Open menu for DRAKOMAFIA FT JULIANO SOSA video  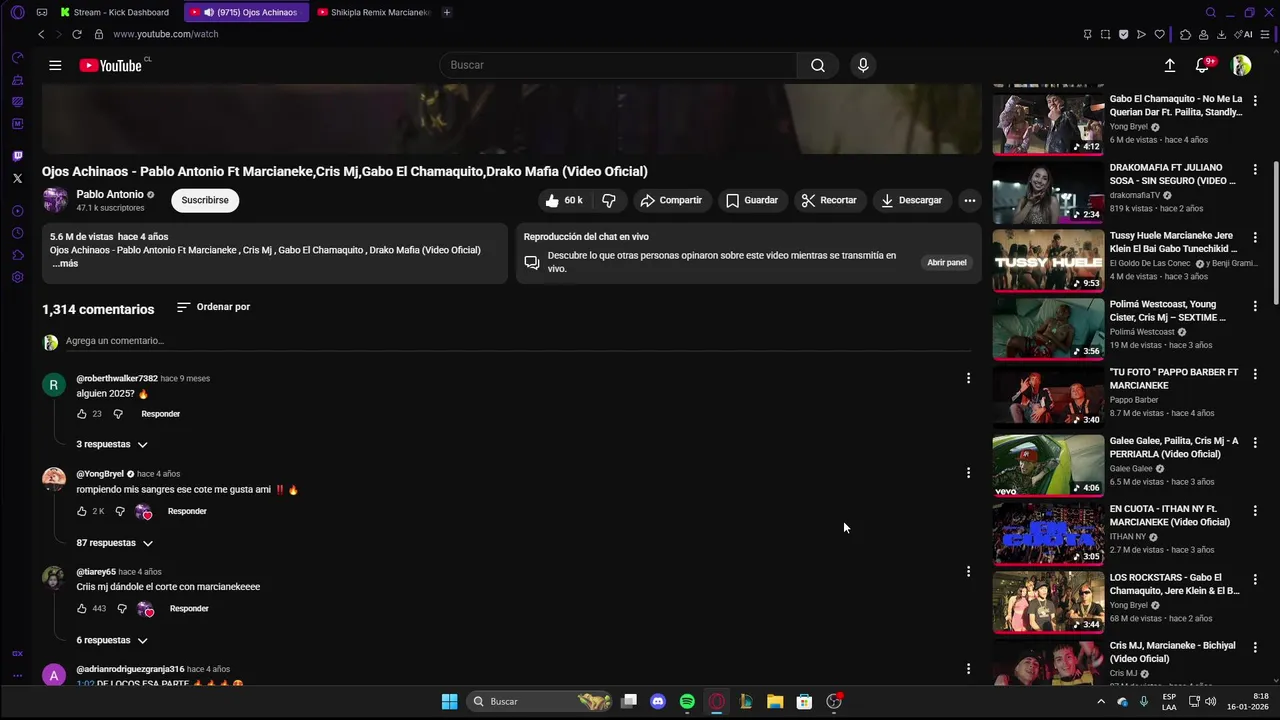click(x=1256, y=169)
